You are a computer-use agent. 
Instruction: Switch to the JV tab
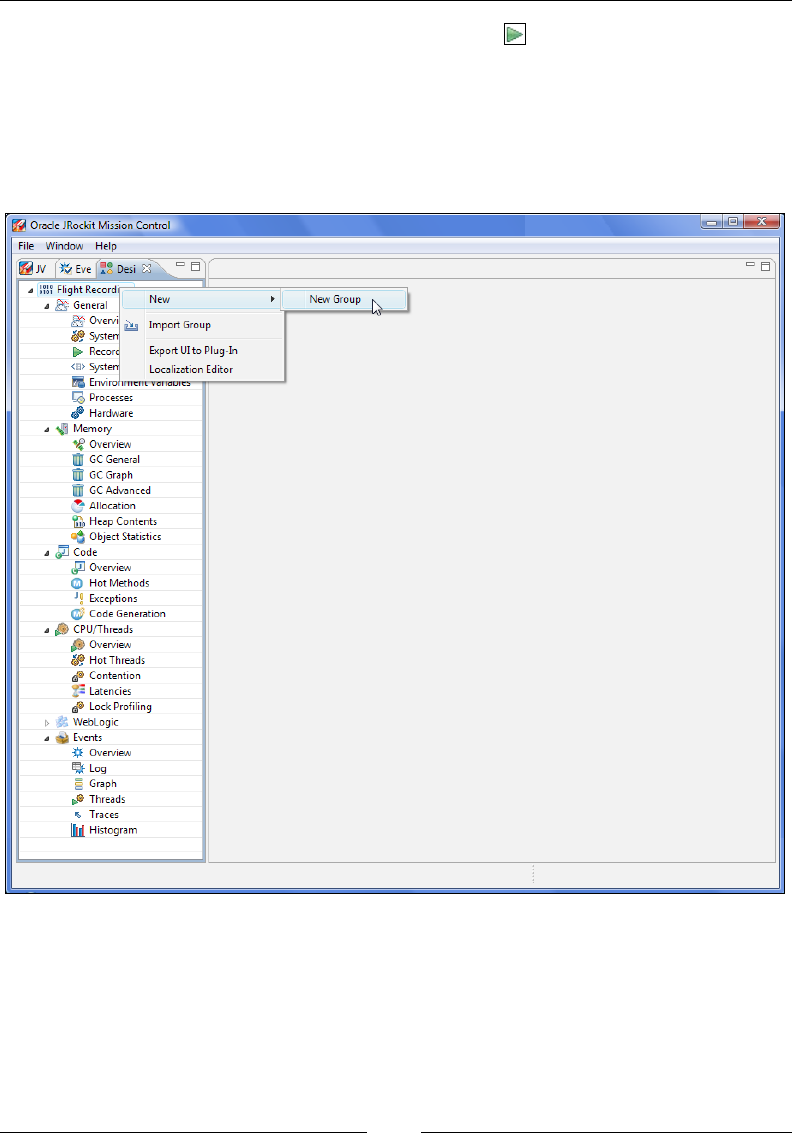[34, 269]
